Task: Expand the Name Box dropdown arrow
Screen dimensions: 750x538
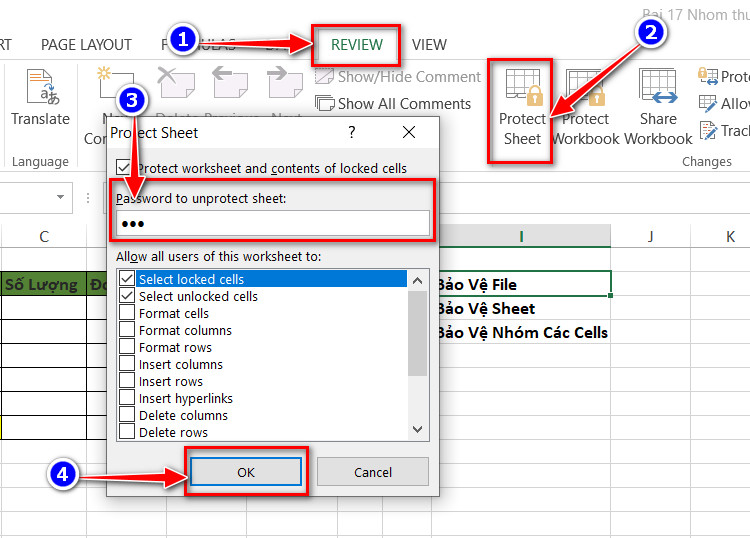Action: click(x=60, y=197)
